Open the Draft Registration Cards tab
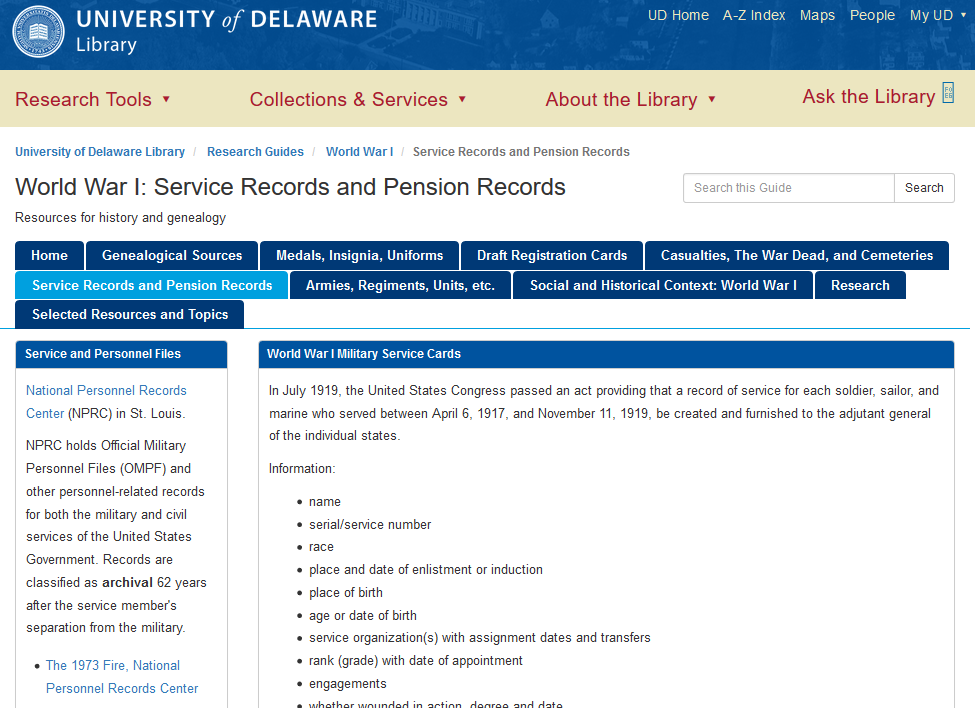Image resolution: width=975 pixels, height=708 pixels. (552, 255)
